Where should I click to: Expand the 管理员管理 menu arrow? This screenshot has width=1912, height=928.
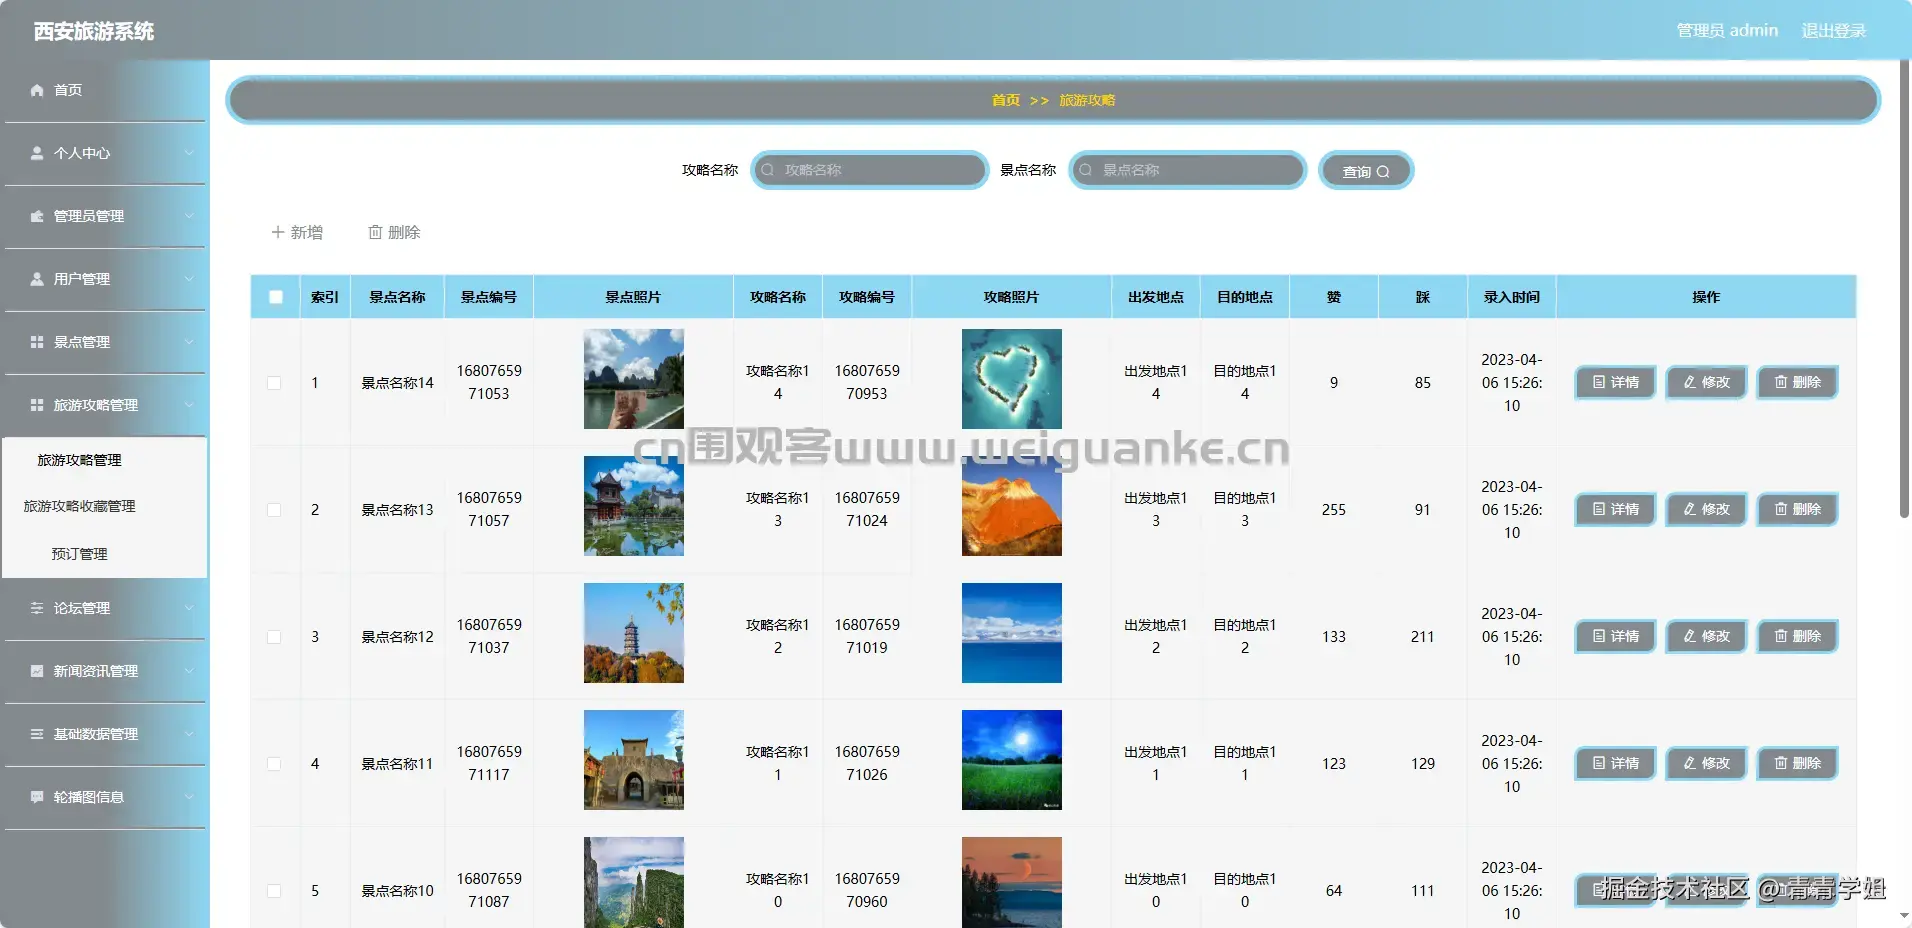189,216
